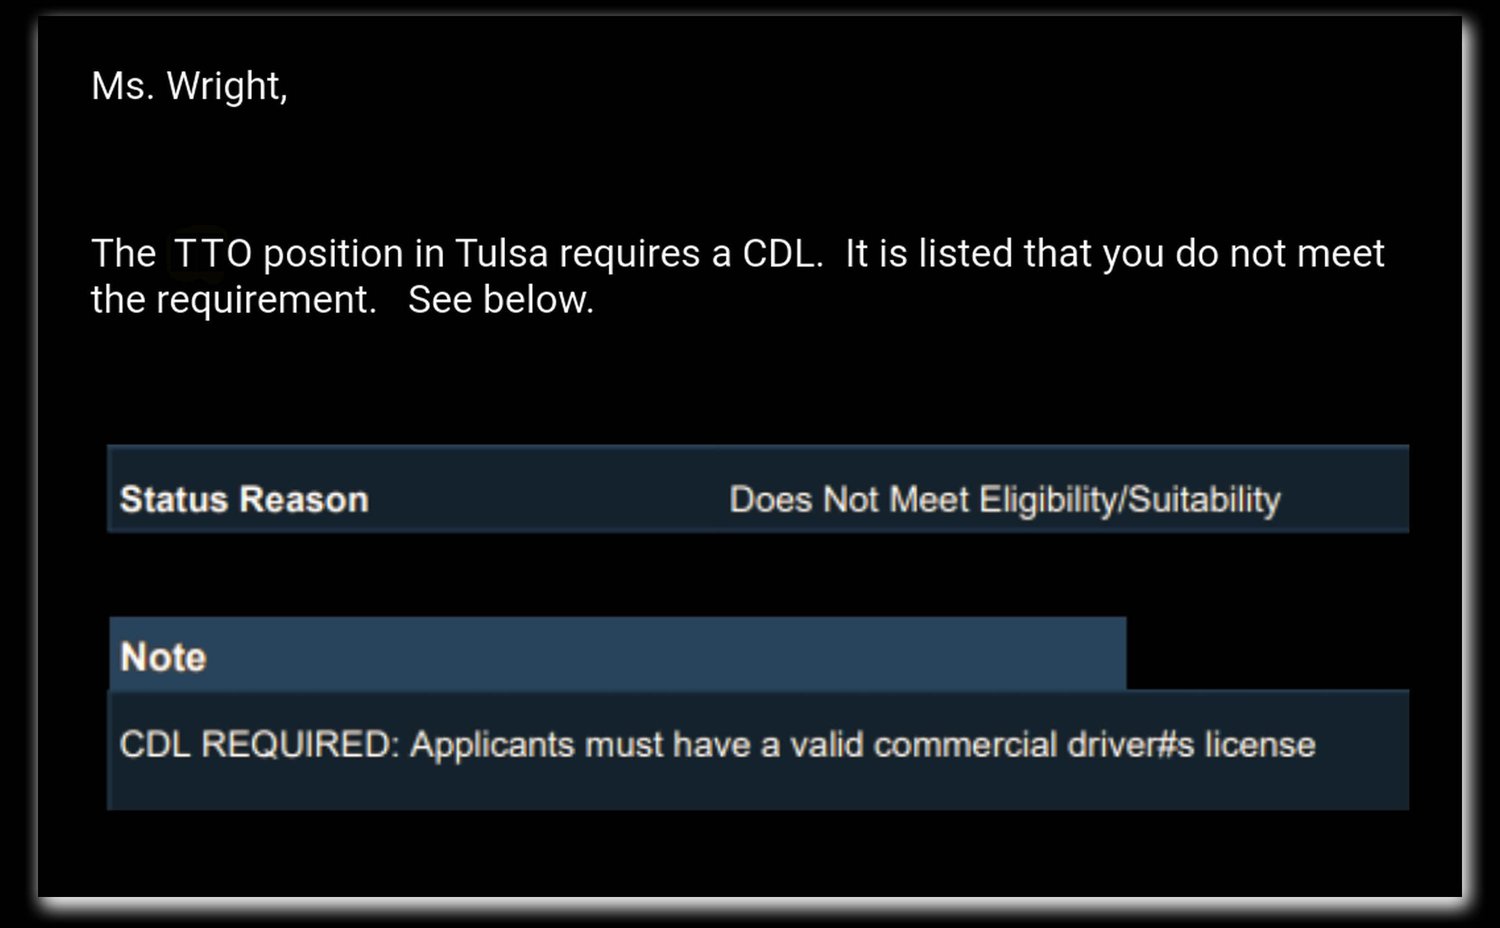Click the word "license" in the note
The image size is (1500, 928).
pos(1259,745)
